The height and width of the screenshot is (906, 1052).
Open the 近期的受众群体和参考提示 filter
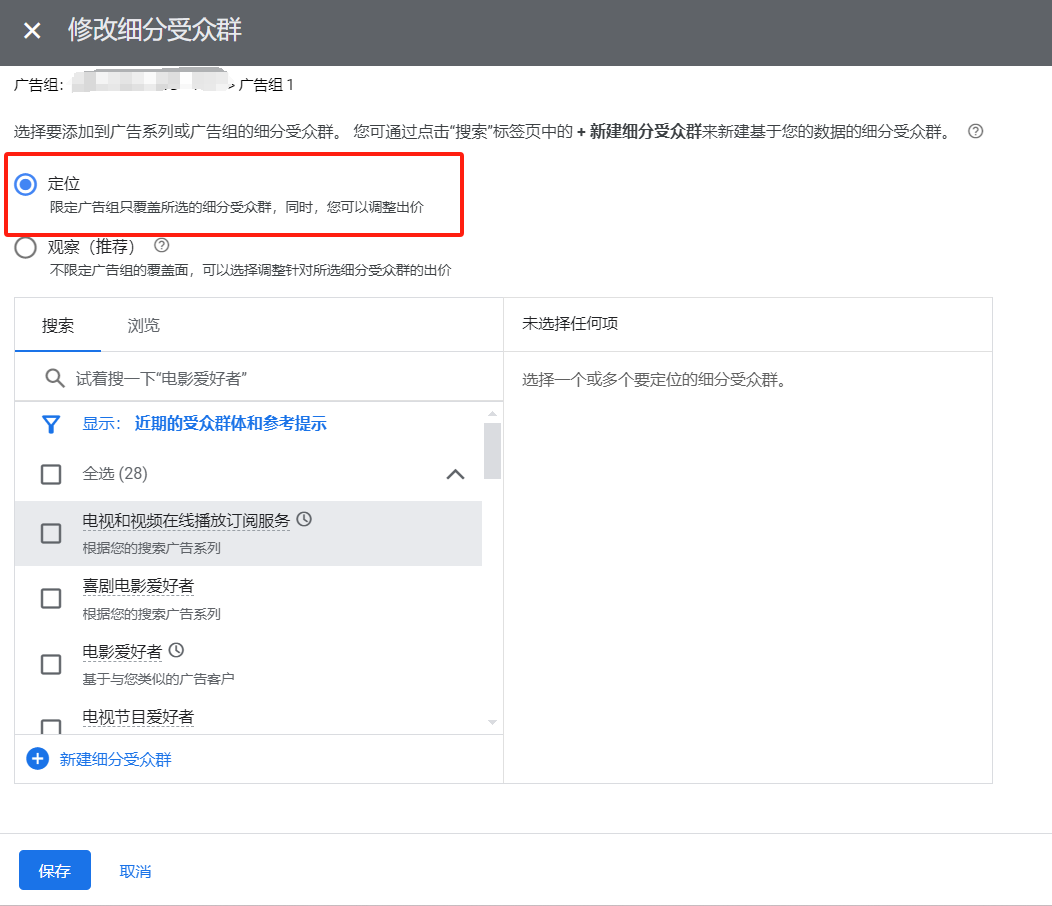point(230,423)
